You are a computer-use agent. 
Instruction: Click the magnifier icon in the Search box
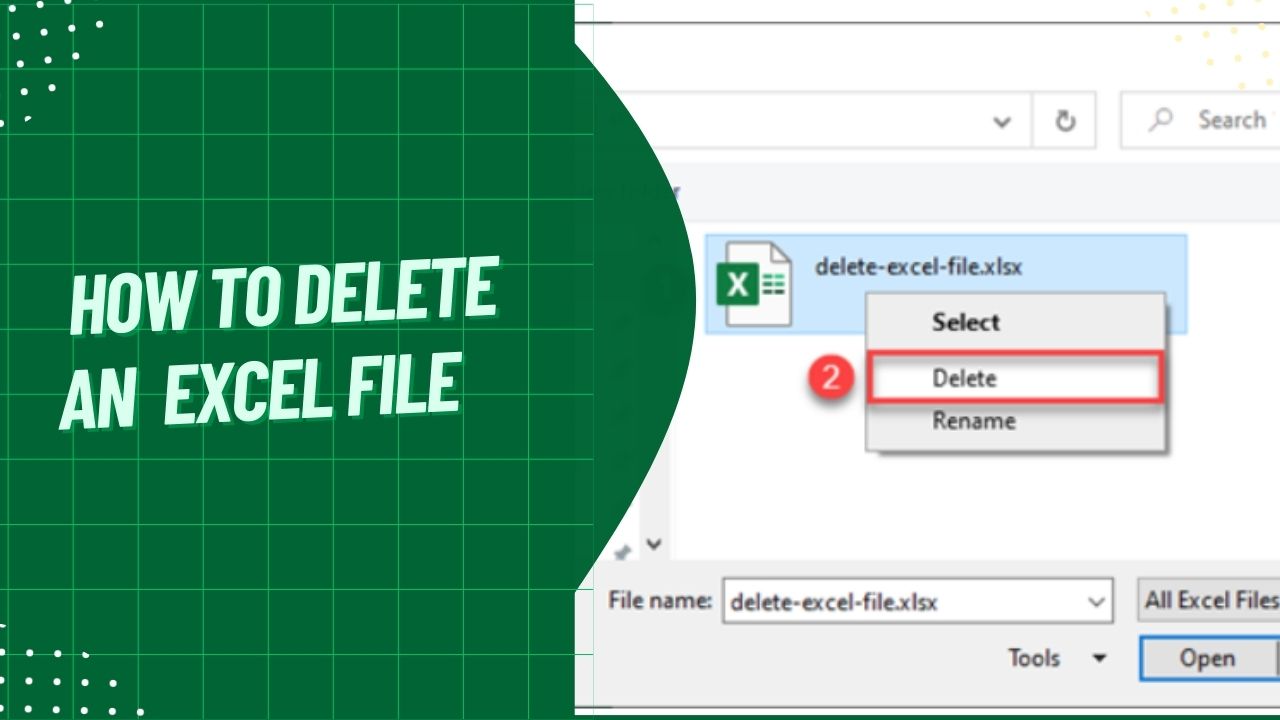1160,120
